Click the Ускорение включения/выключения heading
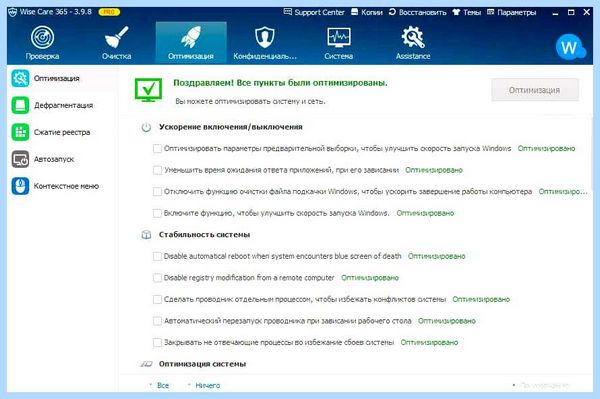 coord(231,127)
